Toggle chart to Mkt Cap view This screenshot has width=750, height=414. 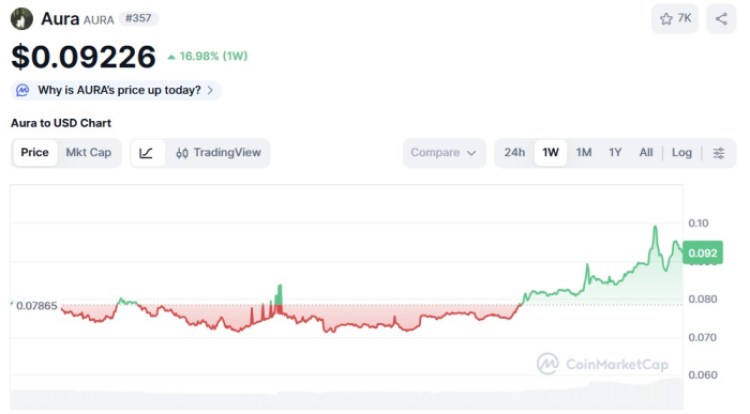[x=88, y=153]
